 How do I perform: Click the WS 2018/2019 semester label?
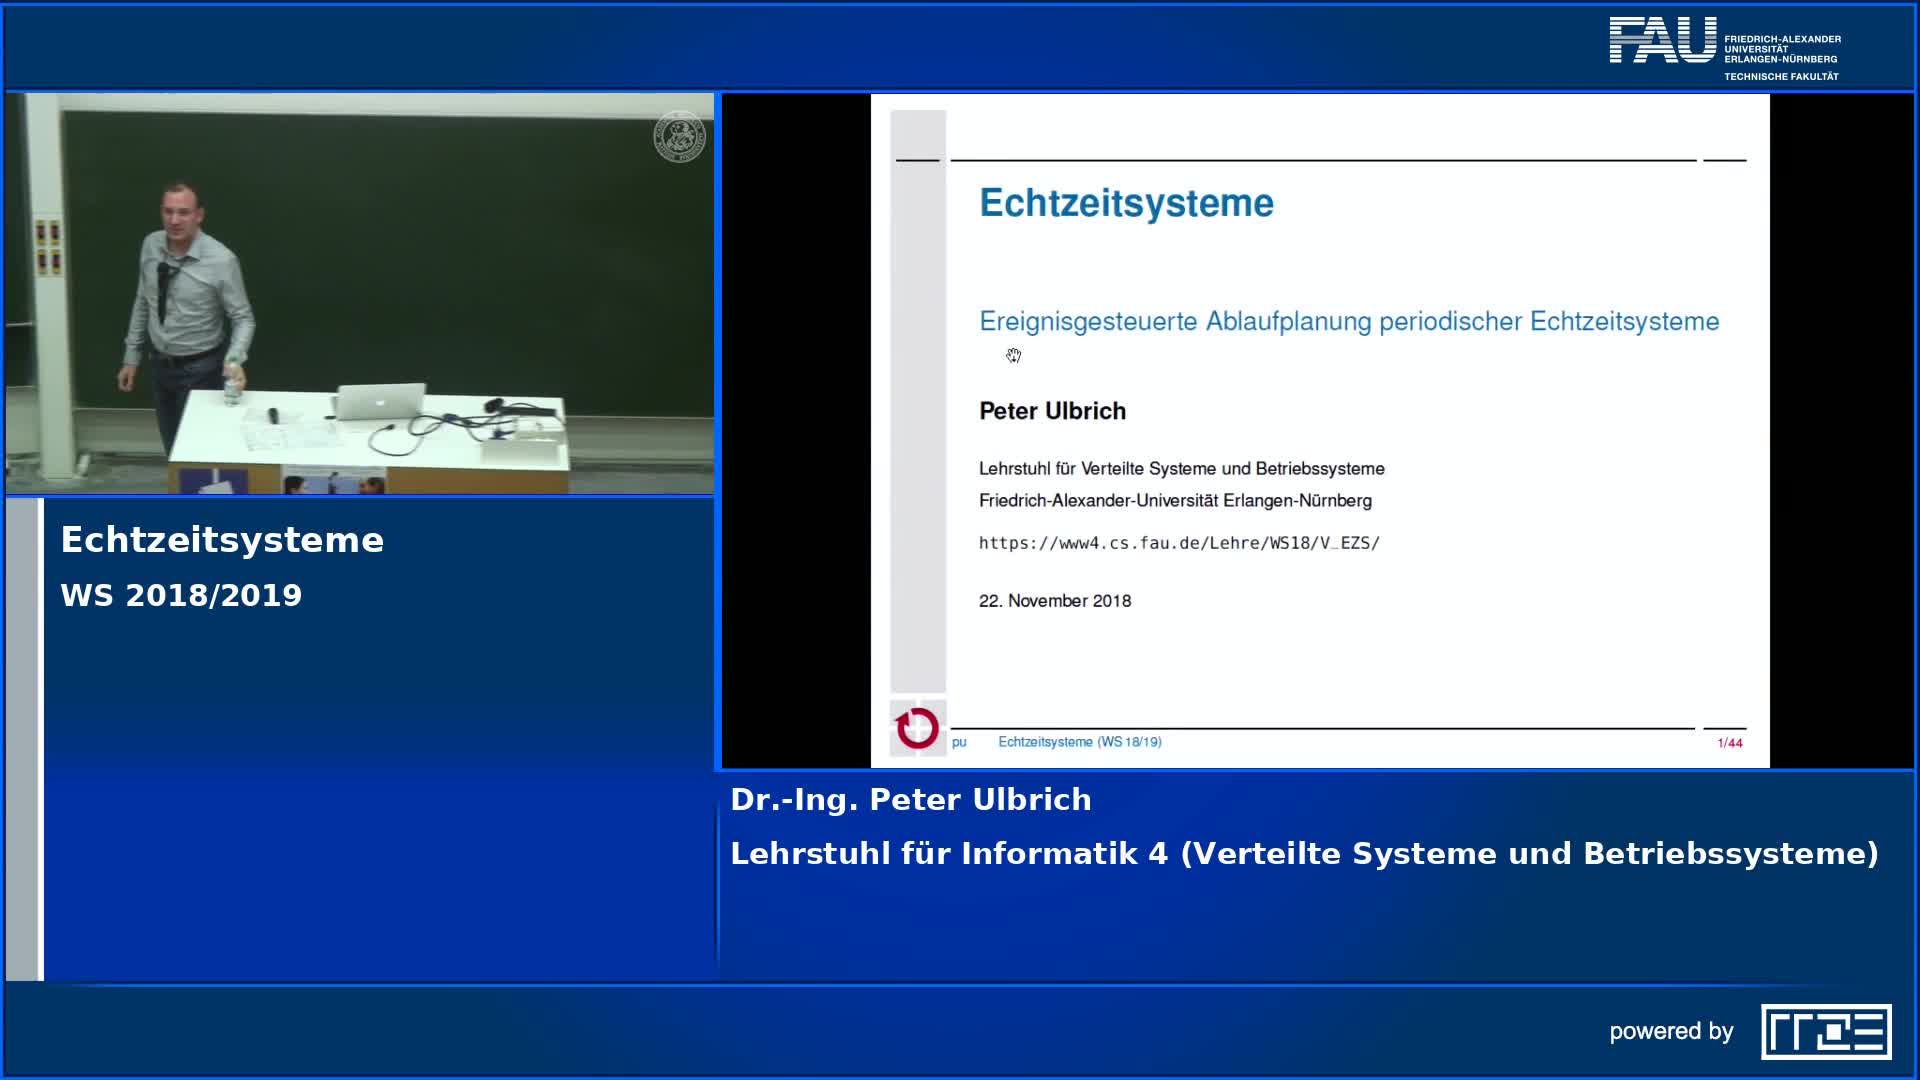click(181, 596)
